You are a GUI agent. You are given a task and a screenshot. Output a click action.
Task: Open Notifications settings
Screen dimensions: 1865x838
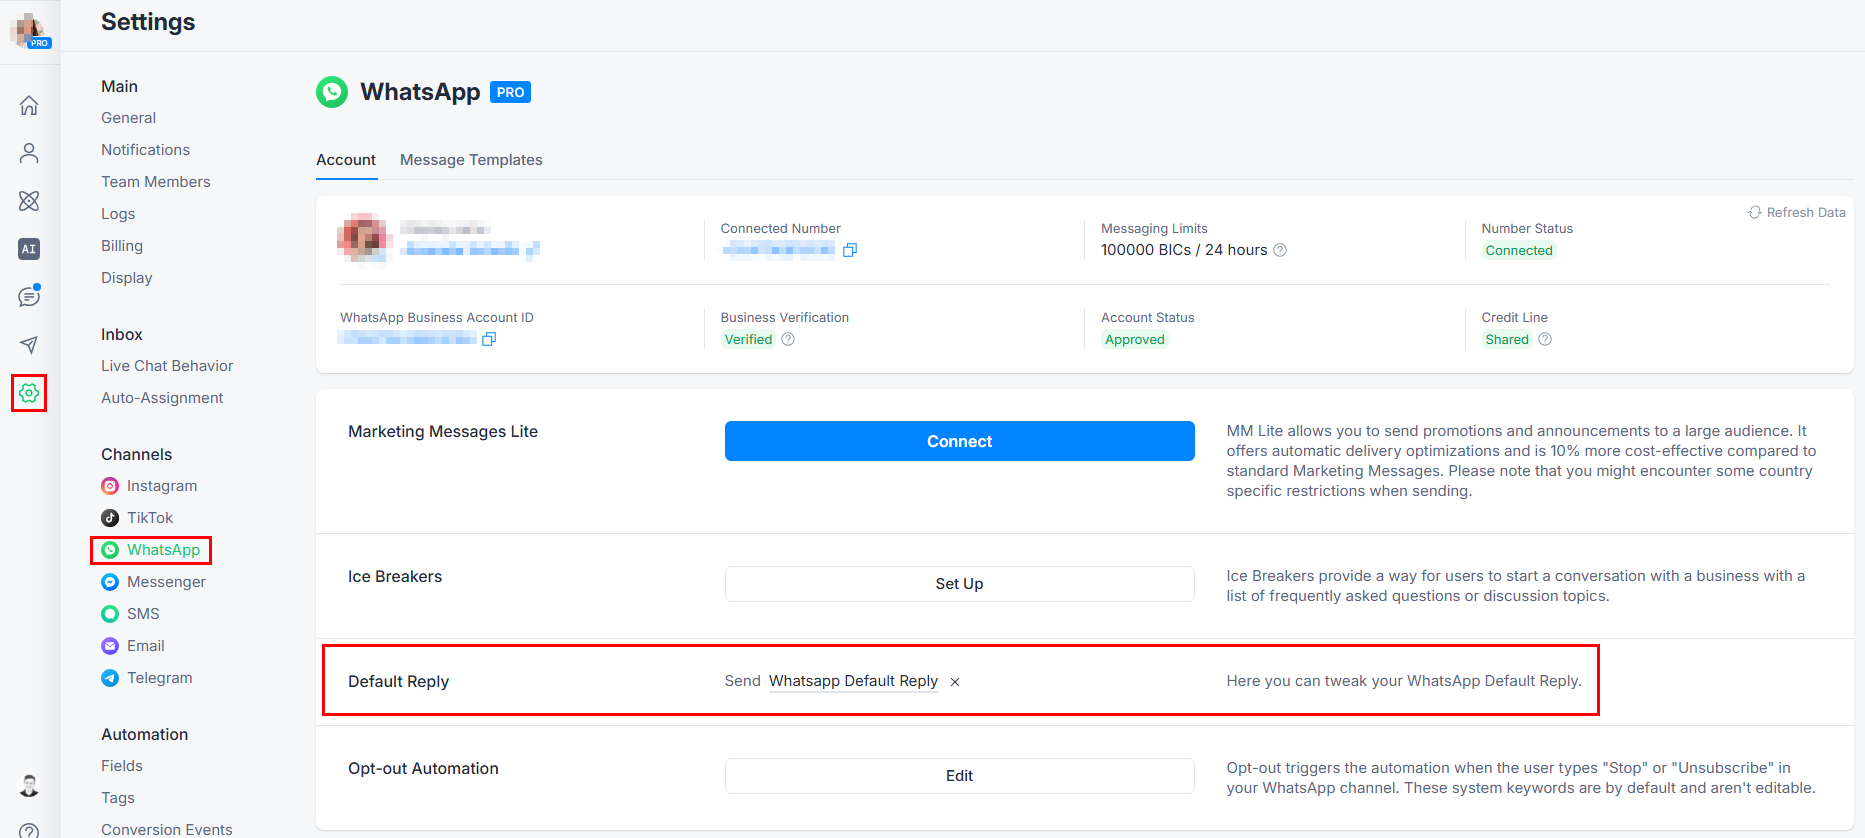coord(145,150)
